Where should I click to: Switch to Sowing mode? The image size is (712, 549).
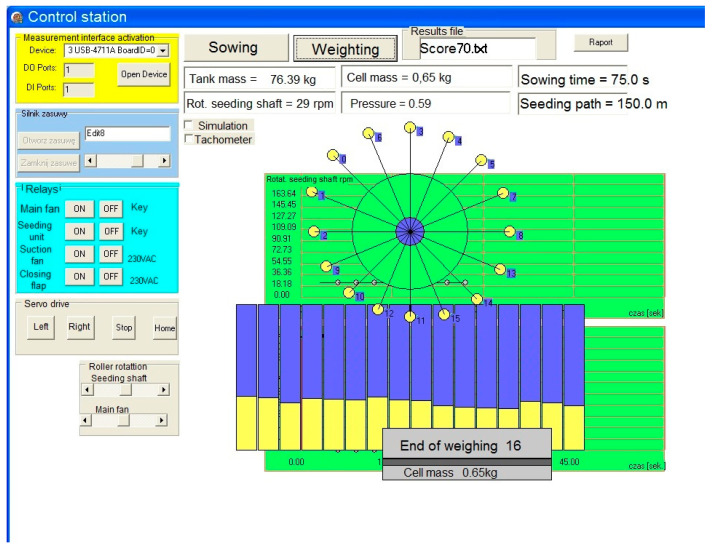pyautogui.click(x=233, y=48)
